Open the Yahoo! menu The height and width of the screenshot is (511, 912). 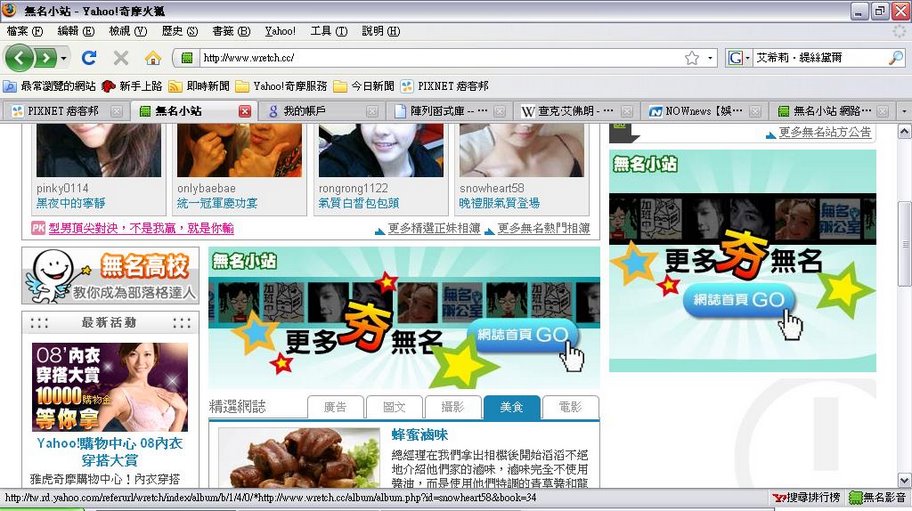click(x=280, y=31)
